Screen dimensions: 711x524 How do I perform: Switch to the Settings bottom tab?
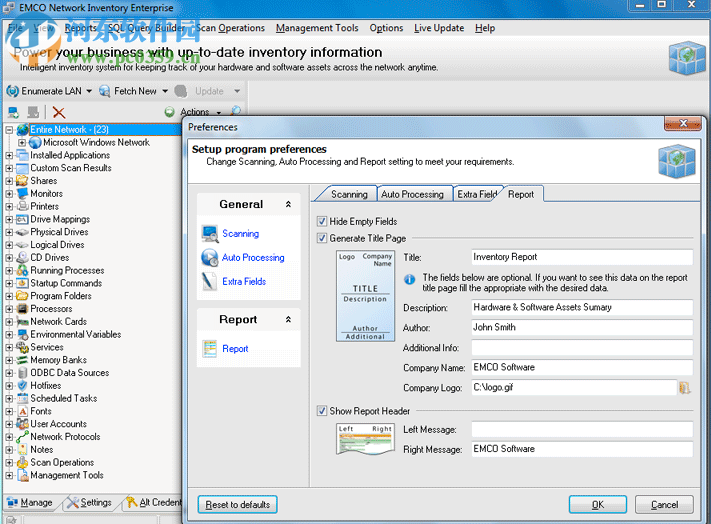[89, 502]
